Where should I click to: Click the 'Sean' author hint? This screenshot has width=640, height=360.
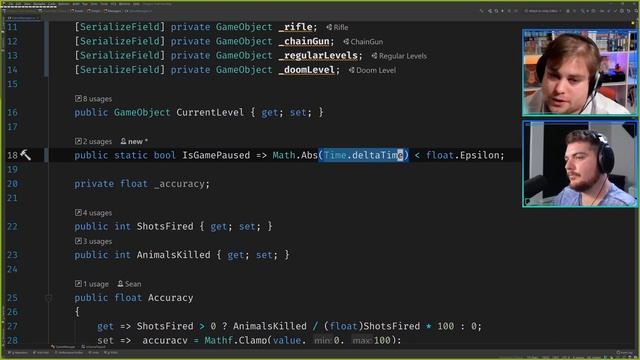pos(129,284)
